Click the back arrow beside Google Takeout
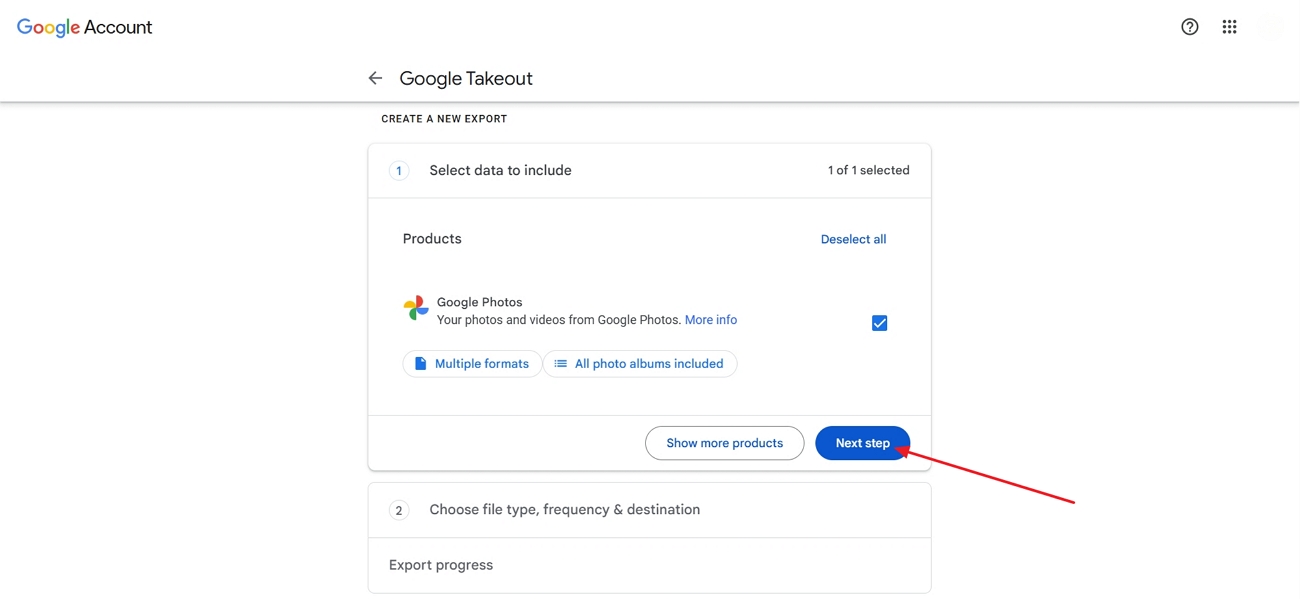The image size is (1300, 599). point(375,77)
